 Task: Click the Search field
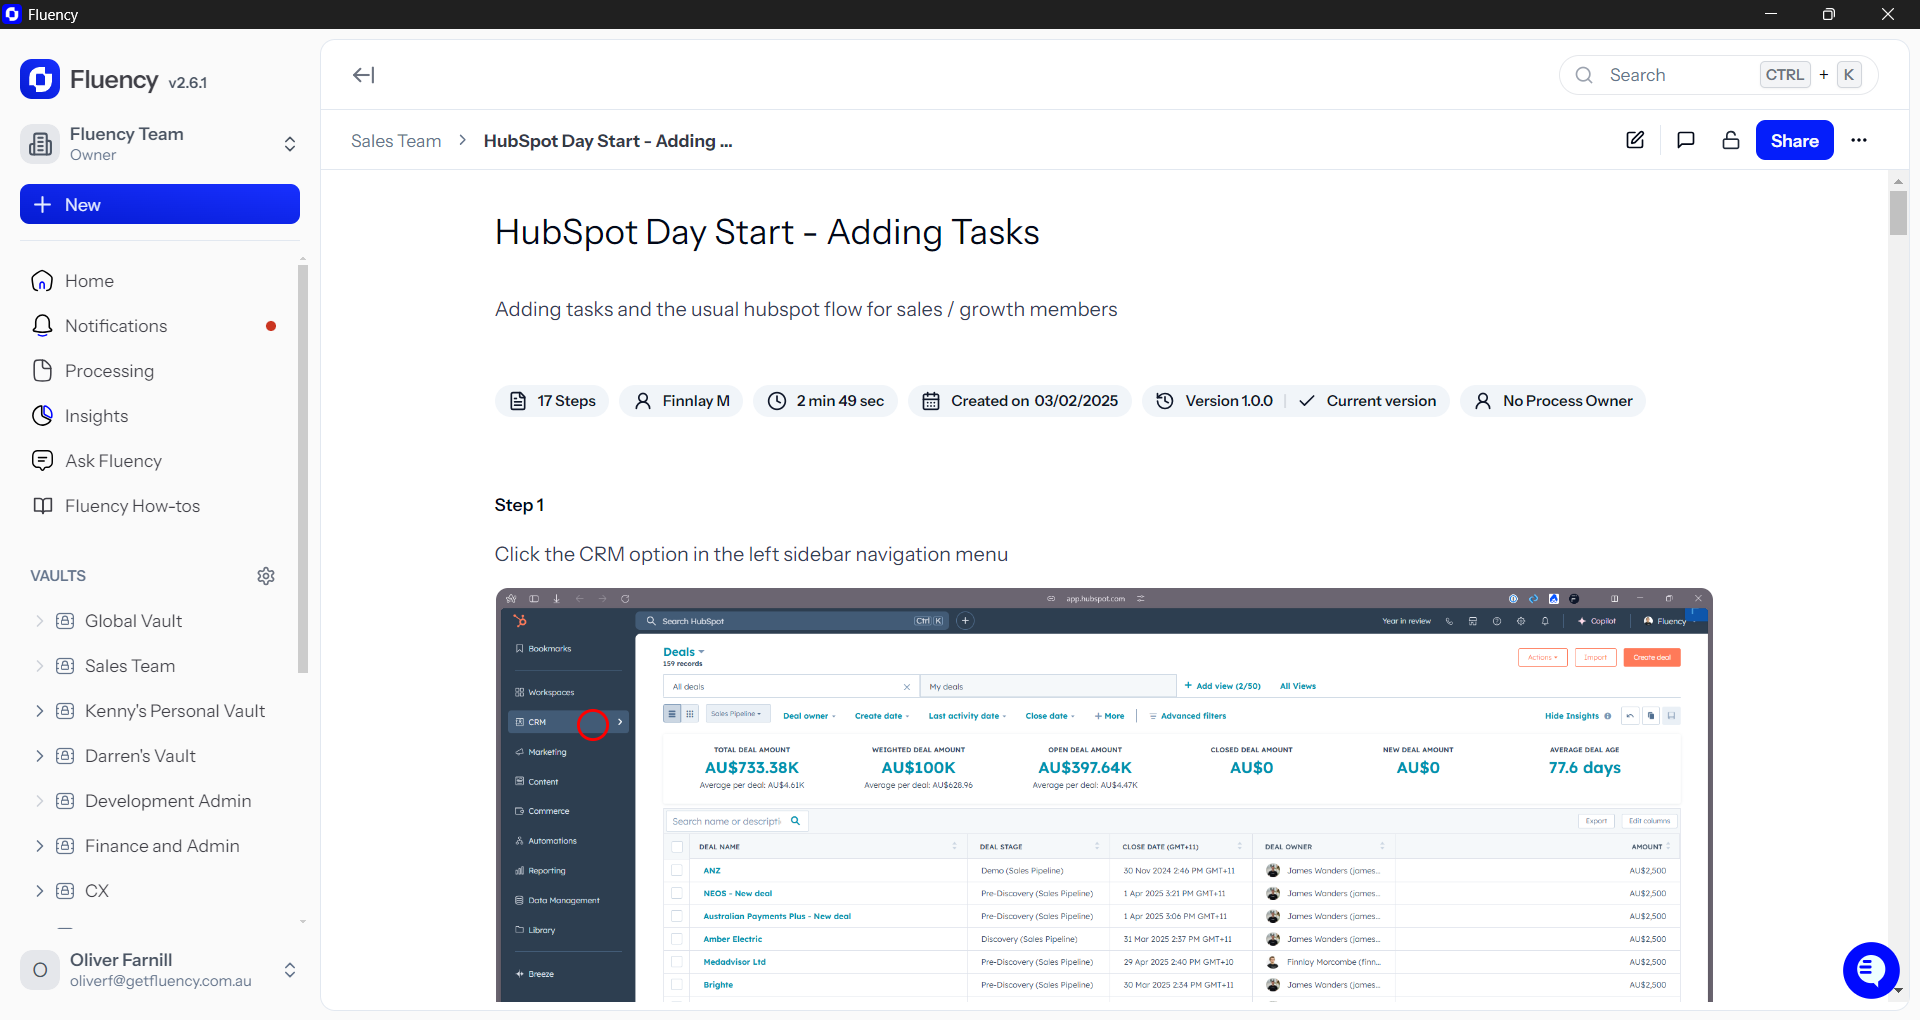(1718, 75)
